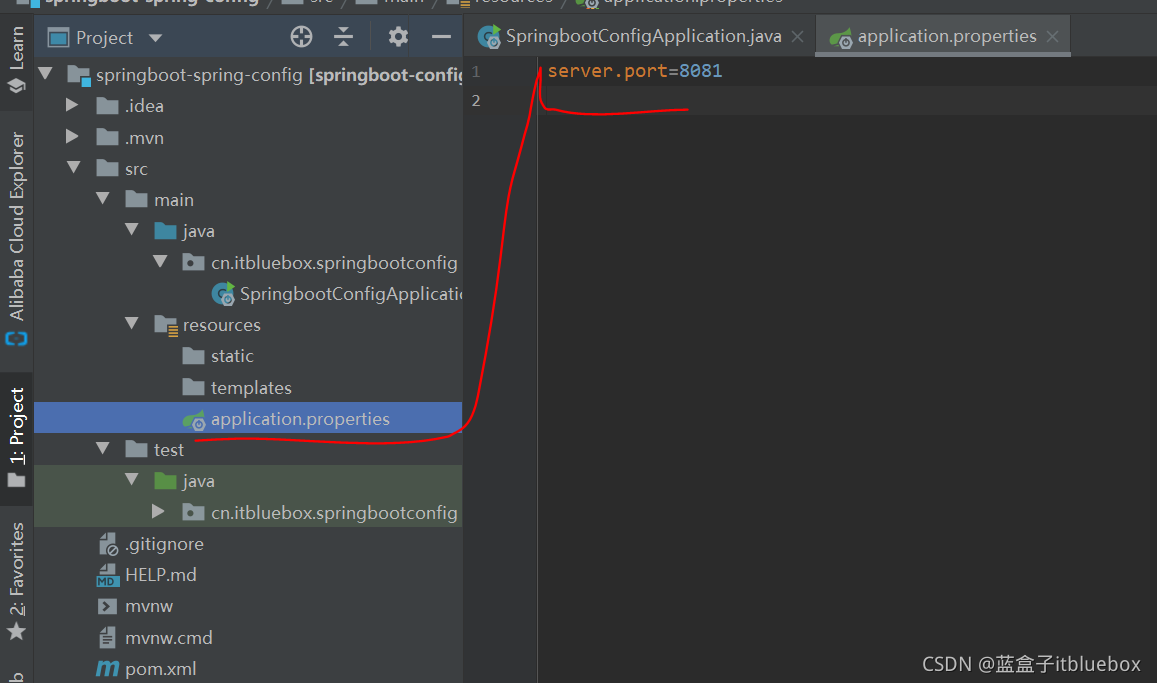1157x683 pixels.
Task: Click the resources folder icon
Action: 166,325
